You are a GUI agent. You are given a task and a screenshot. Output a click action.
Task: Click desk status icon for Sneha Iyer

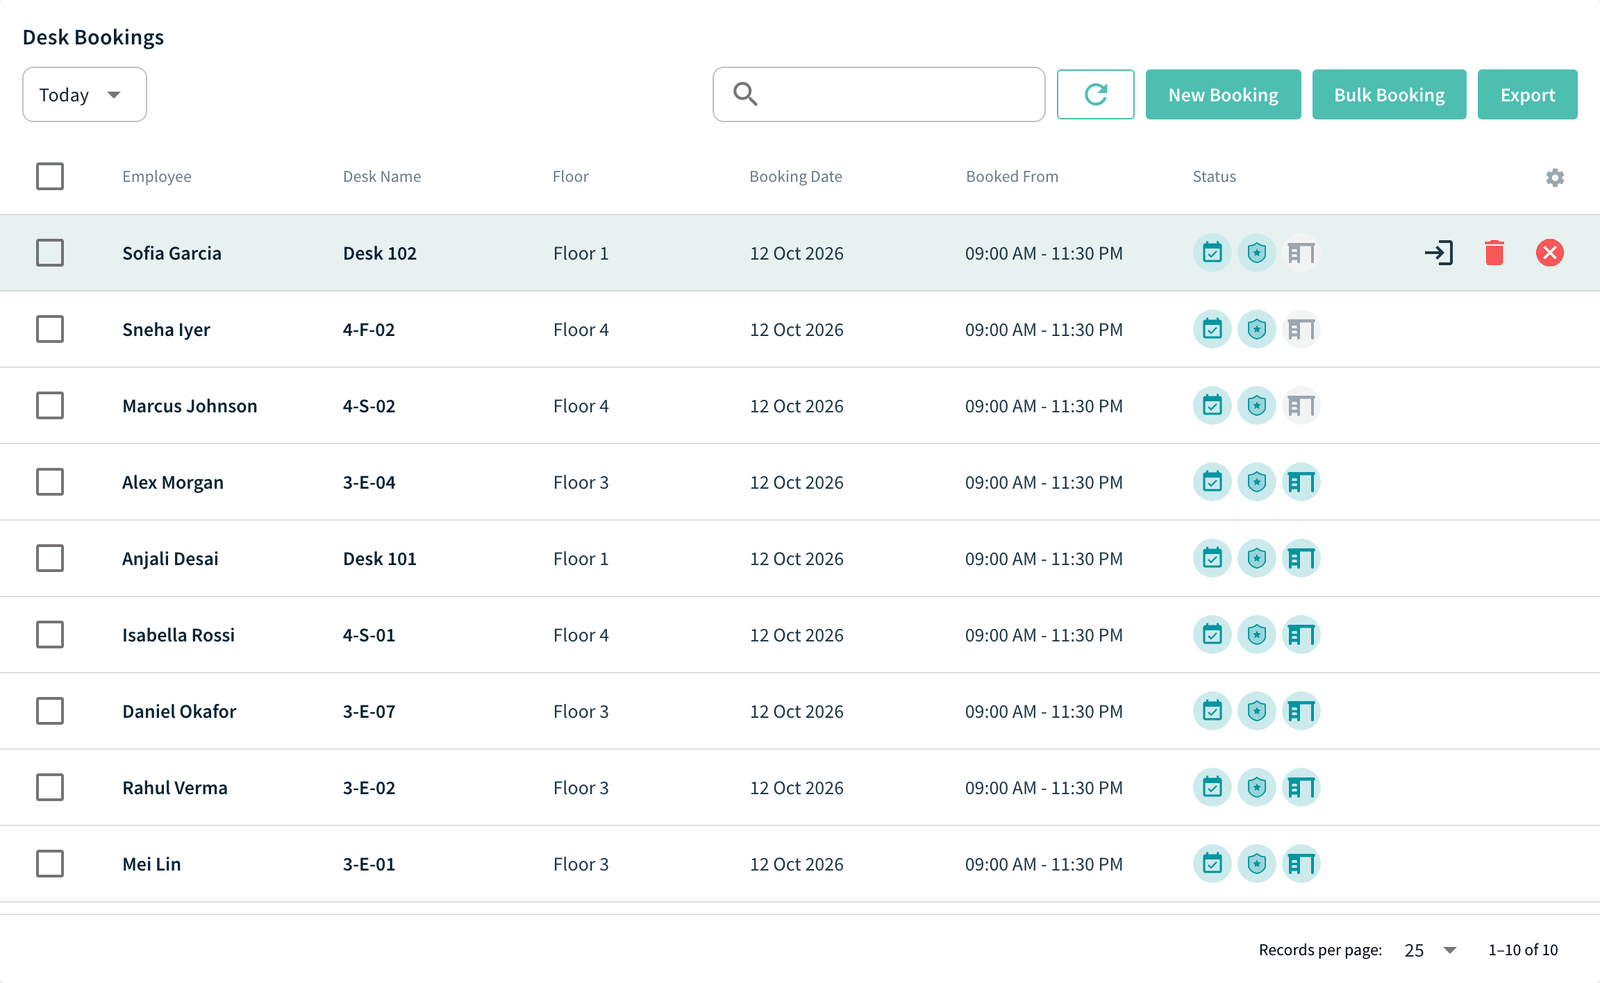[x=1301, y=329]
